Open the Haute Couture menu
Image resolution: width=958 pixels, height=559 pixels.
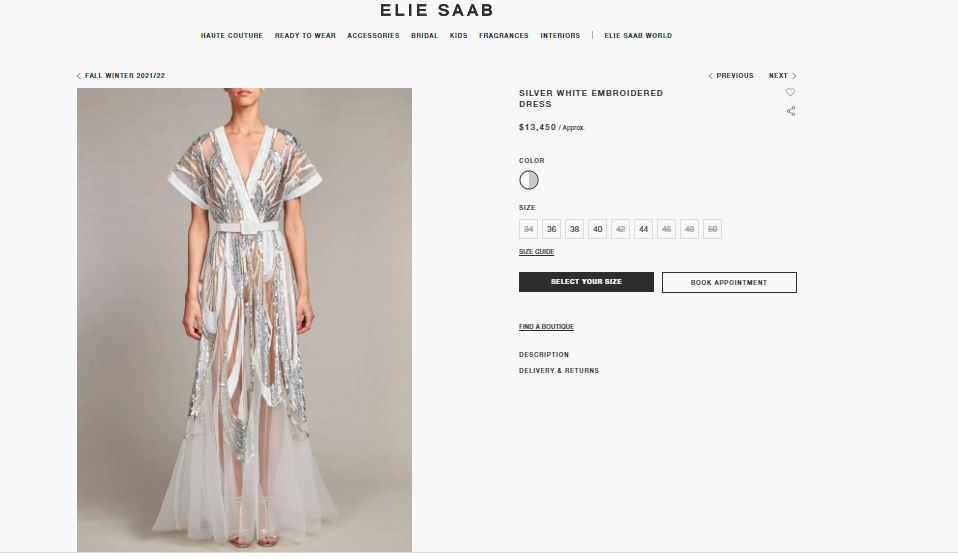(x=232, y=35)
